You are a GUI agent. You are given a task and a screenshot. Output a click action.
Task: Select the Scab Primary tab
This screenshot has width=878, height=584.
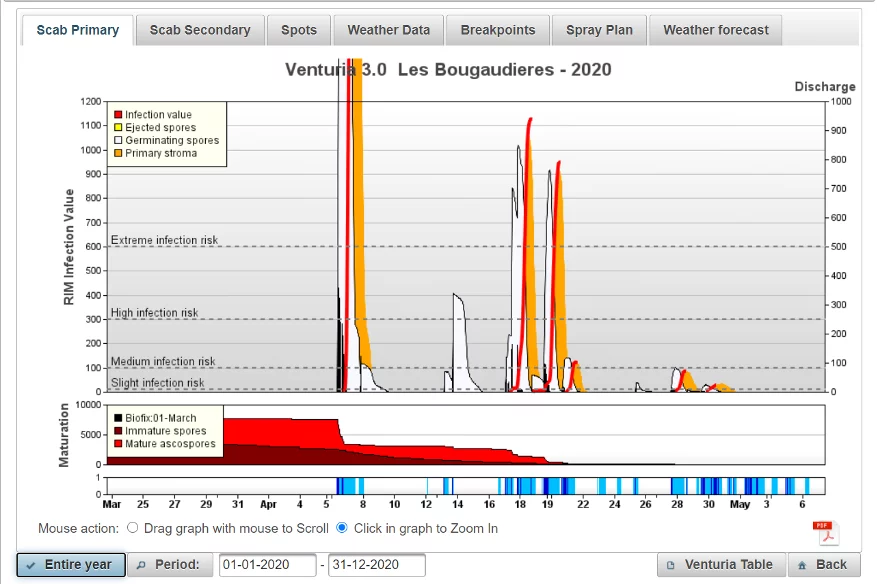click(77, 30)
